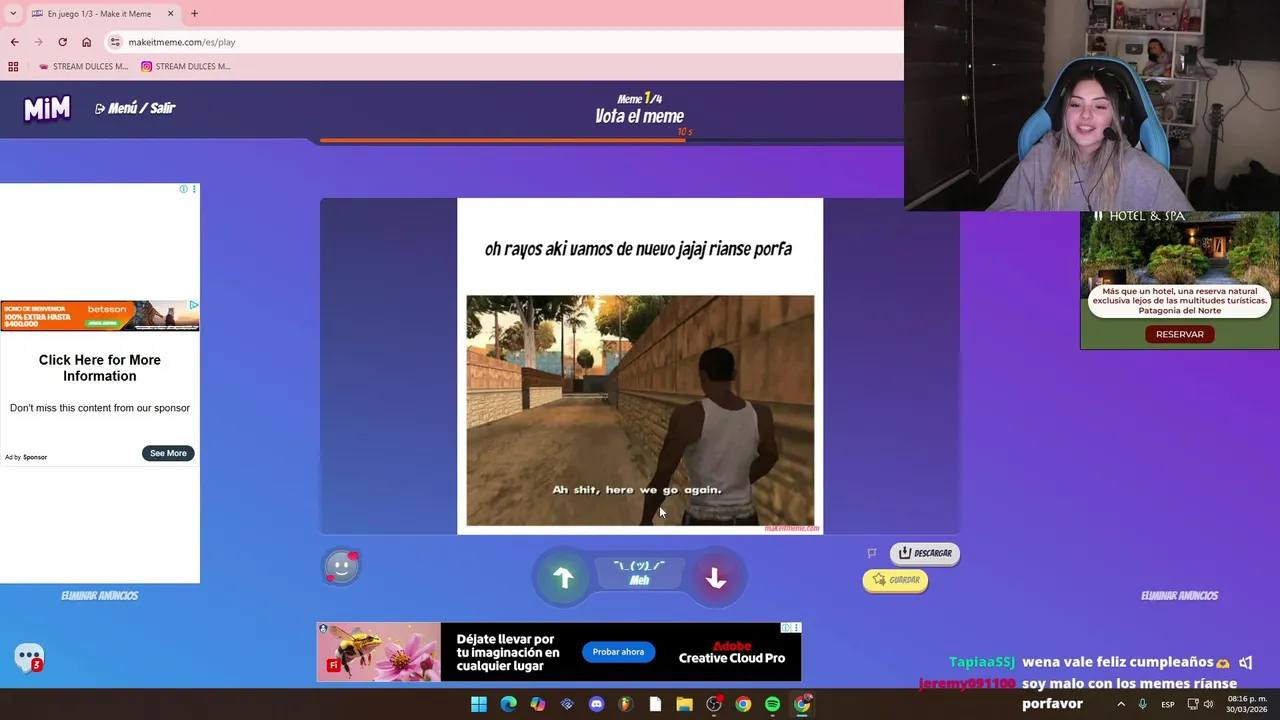Click the microphone tray icon
Viewport: 1280px width, 720px height.
[1142, 704]
